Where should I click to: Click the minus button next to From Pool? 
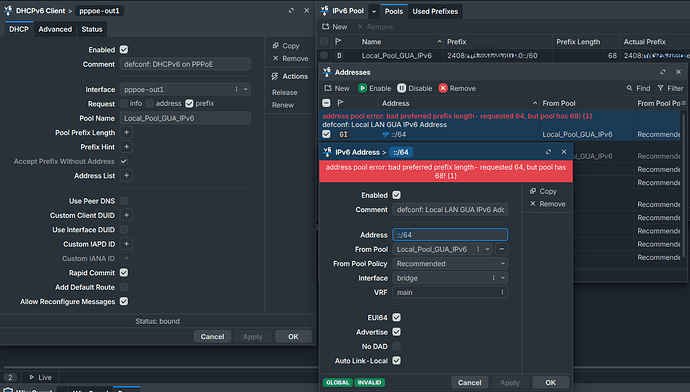pos(501,249)
